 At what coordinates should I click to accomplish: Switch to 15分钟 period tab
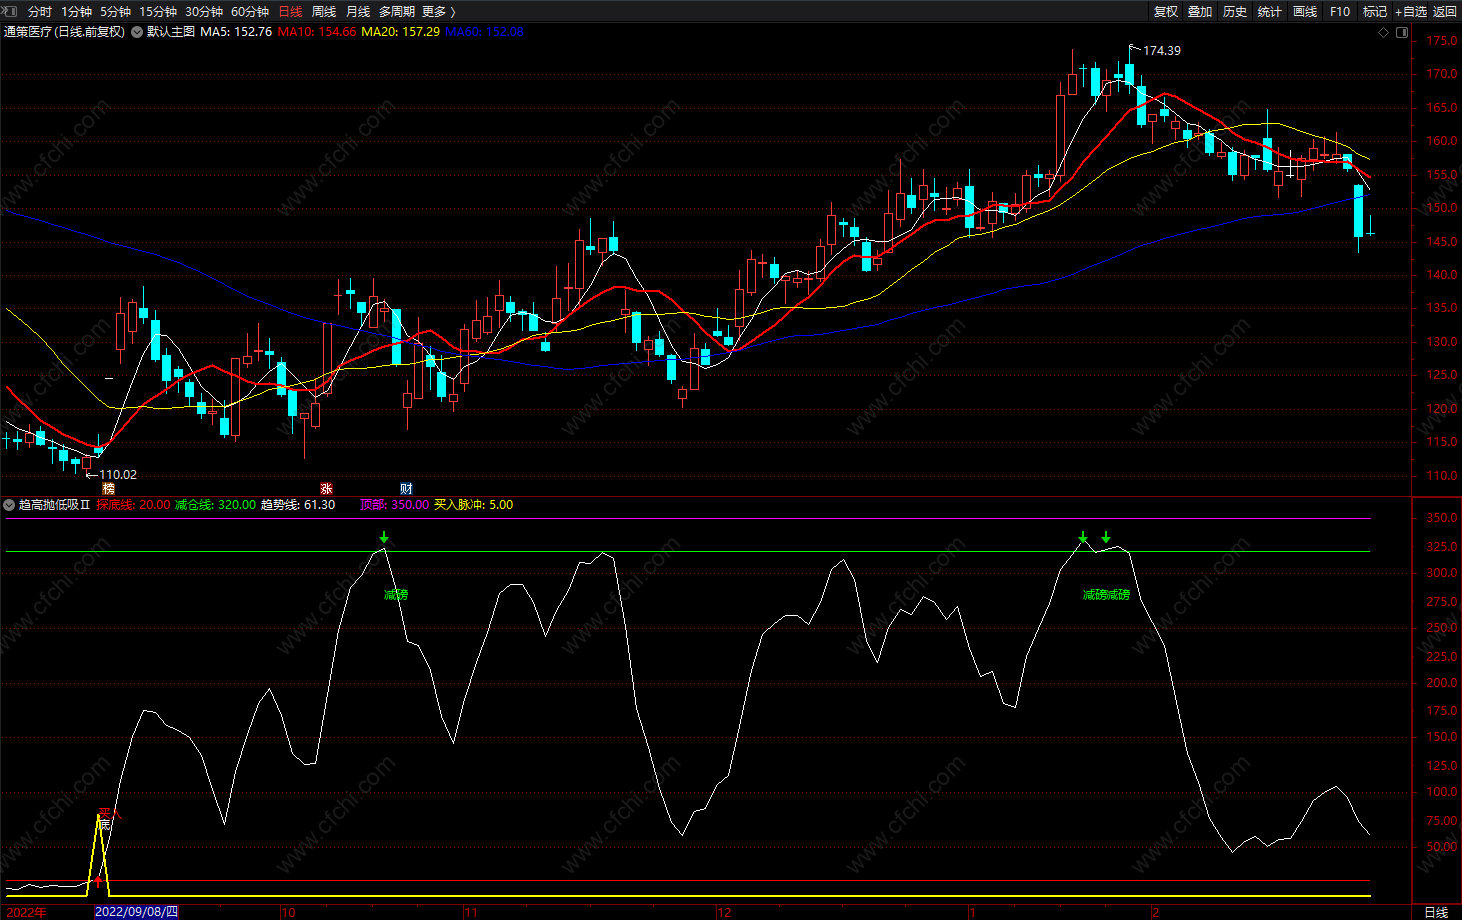(158, 12)
